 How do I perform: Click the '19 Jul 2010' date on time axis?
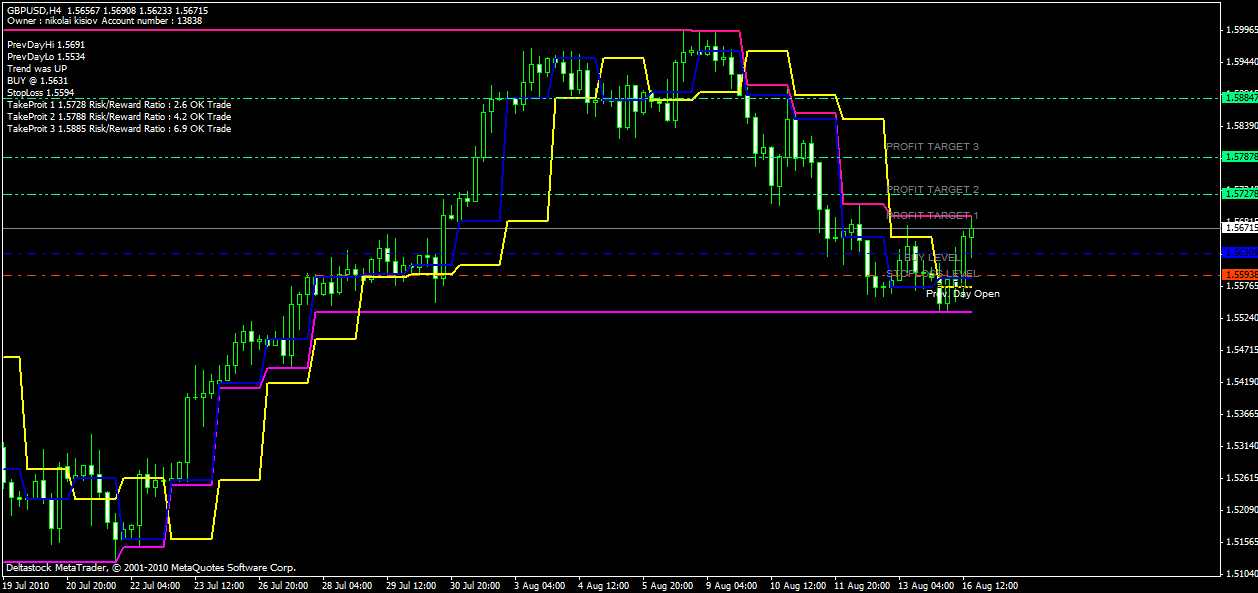click(x=27, y=585)
